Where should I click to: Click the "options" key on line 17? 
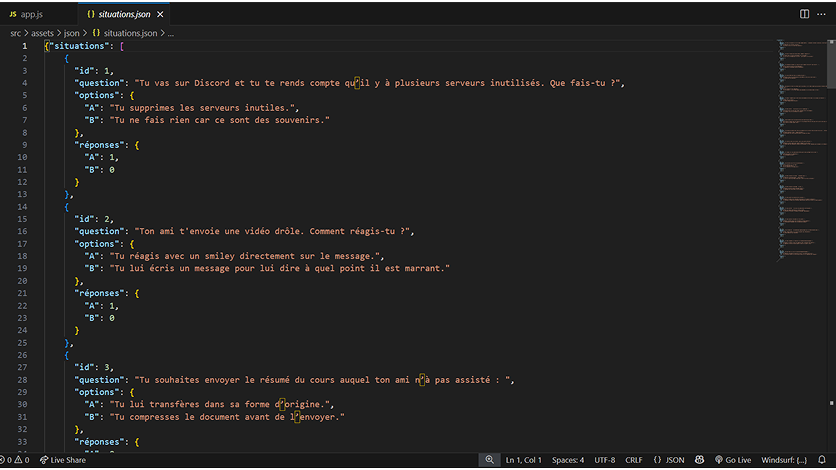[x=99, y=244]
